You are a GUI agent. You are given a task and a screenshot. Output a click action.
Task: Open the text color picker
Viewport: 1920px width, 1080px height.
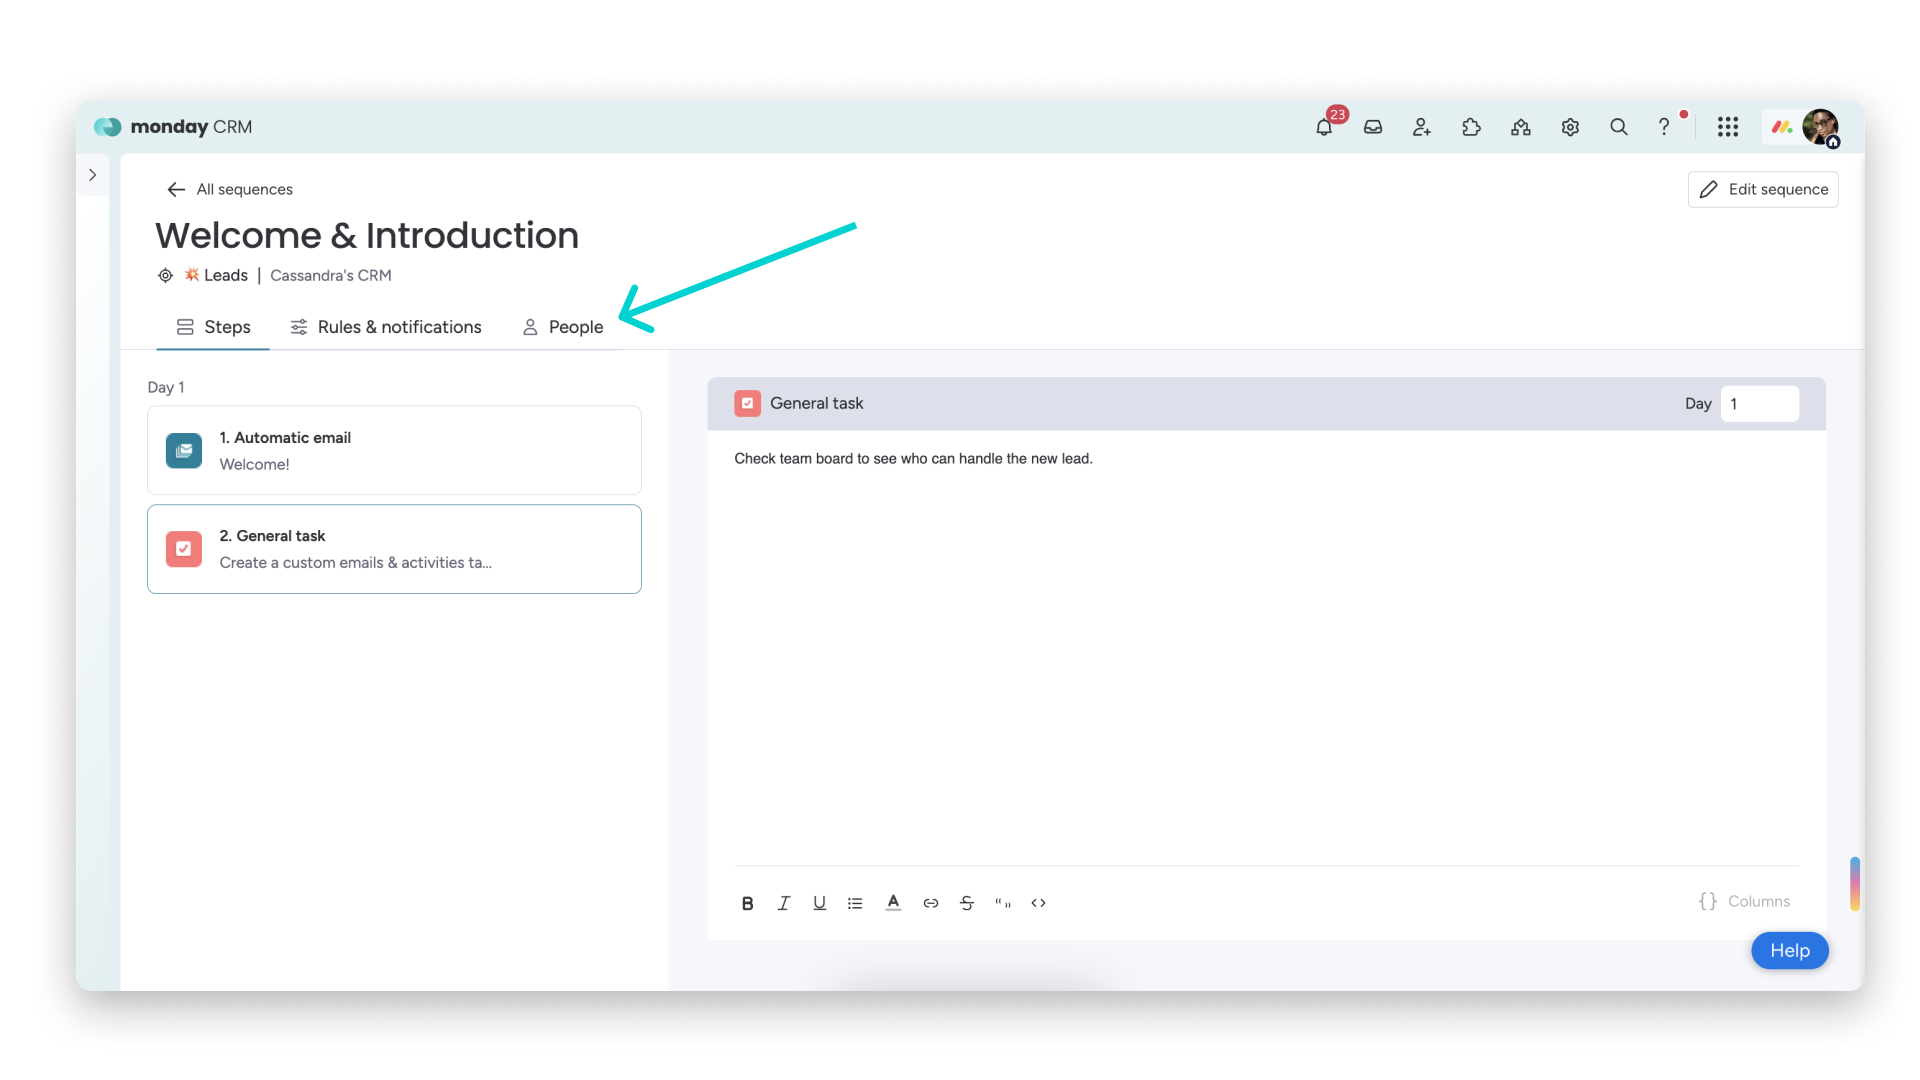(x=893, y=903)
